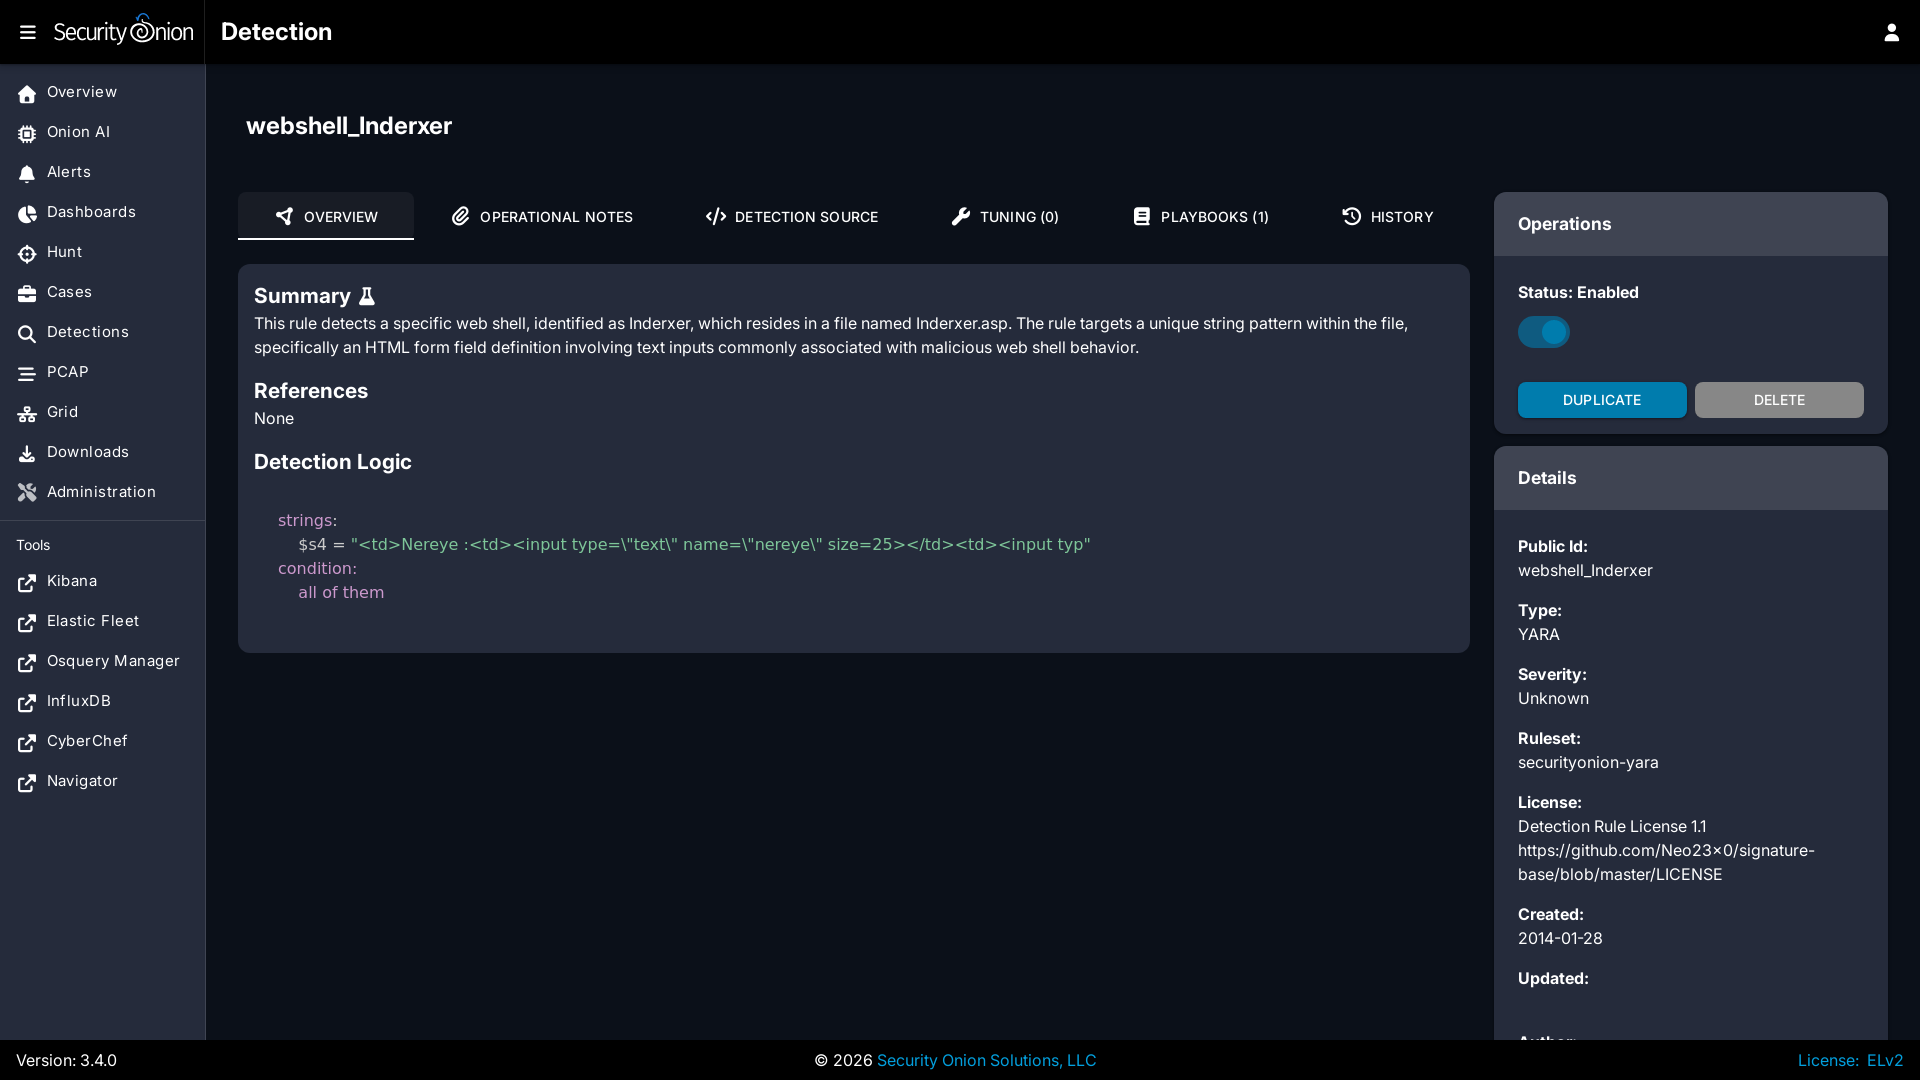The height and width of the screenshot is (1080, 1920).
Task: Click the Summary flask icon
Action: point(367,296)
